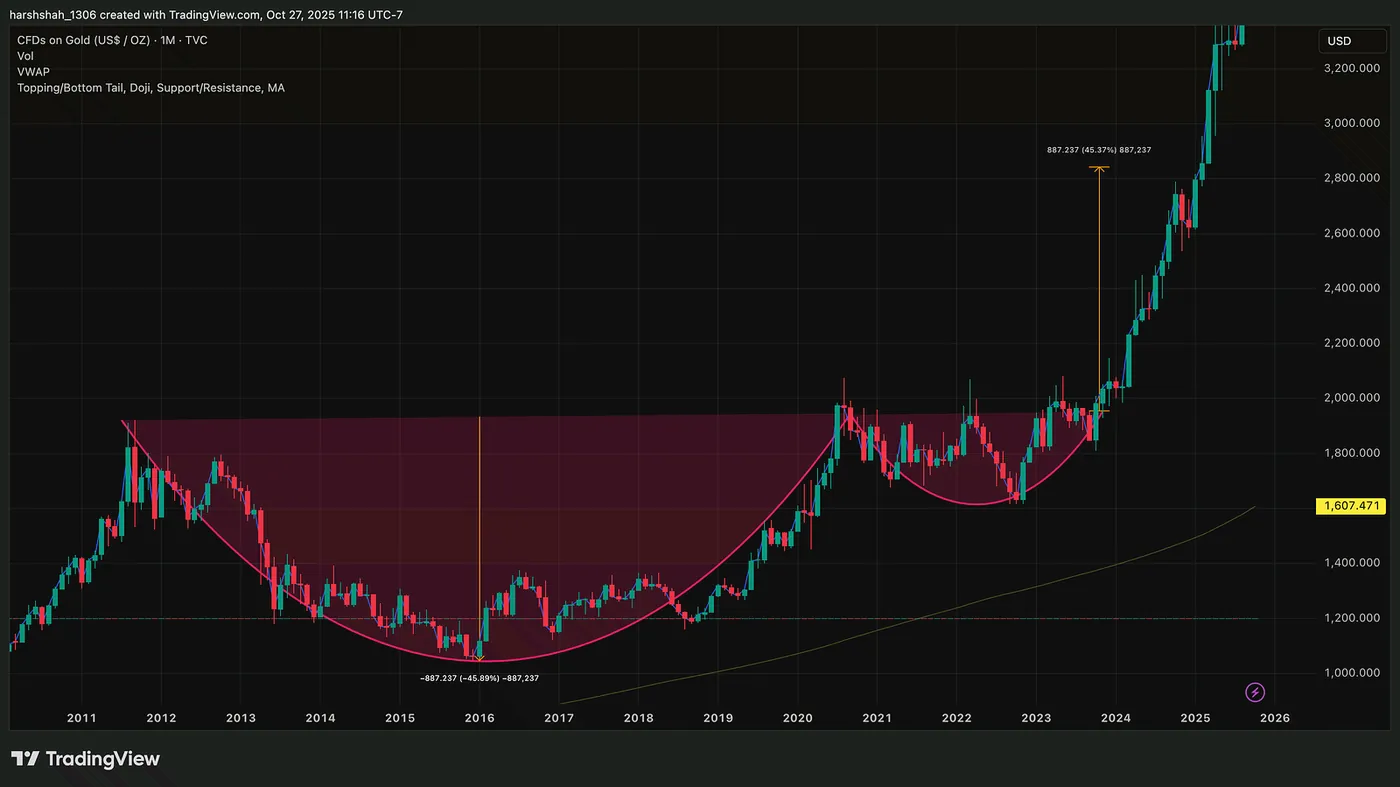Click the 2014 time axis label
Screen dimensions: 1400x787
(320, 718)
